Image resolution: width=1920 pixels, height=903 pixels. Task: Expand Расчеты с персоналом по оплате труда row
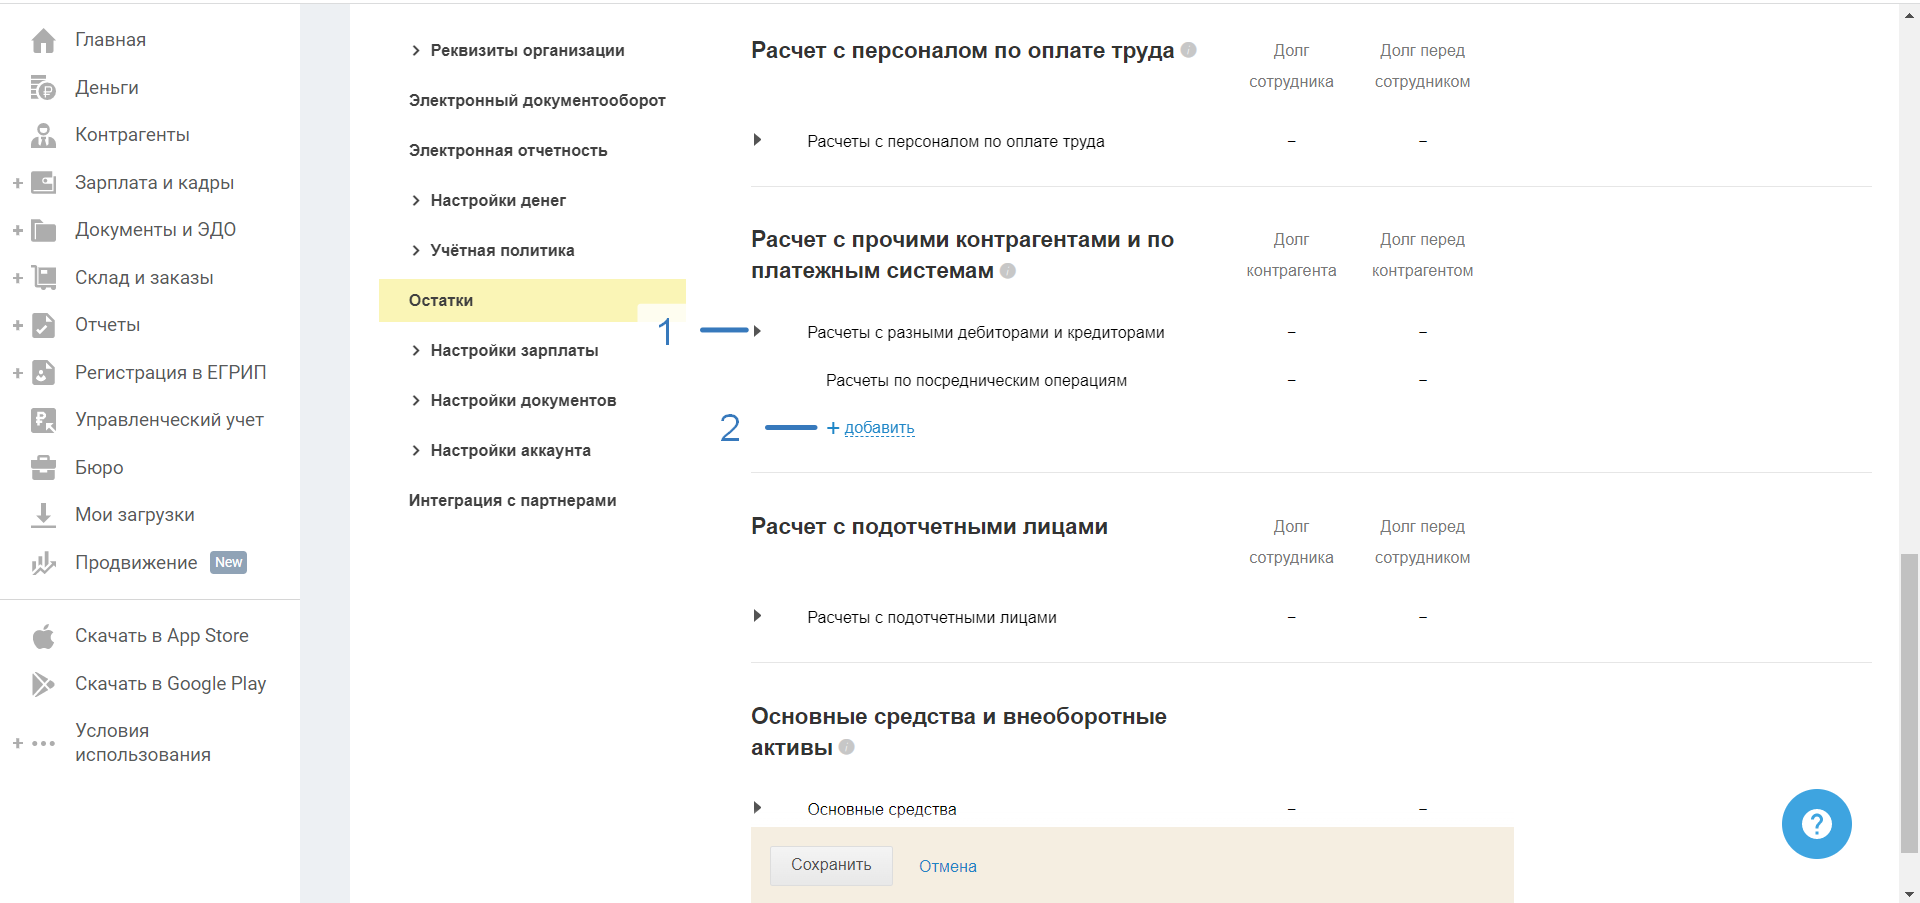point(757,140)
